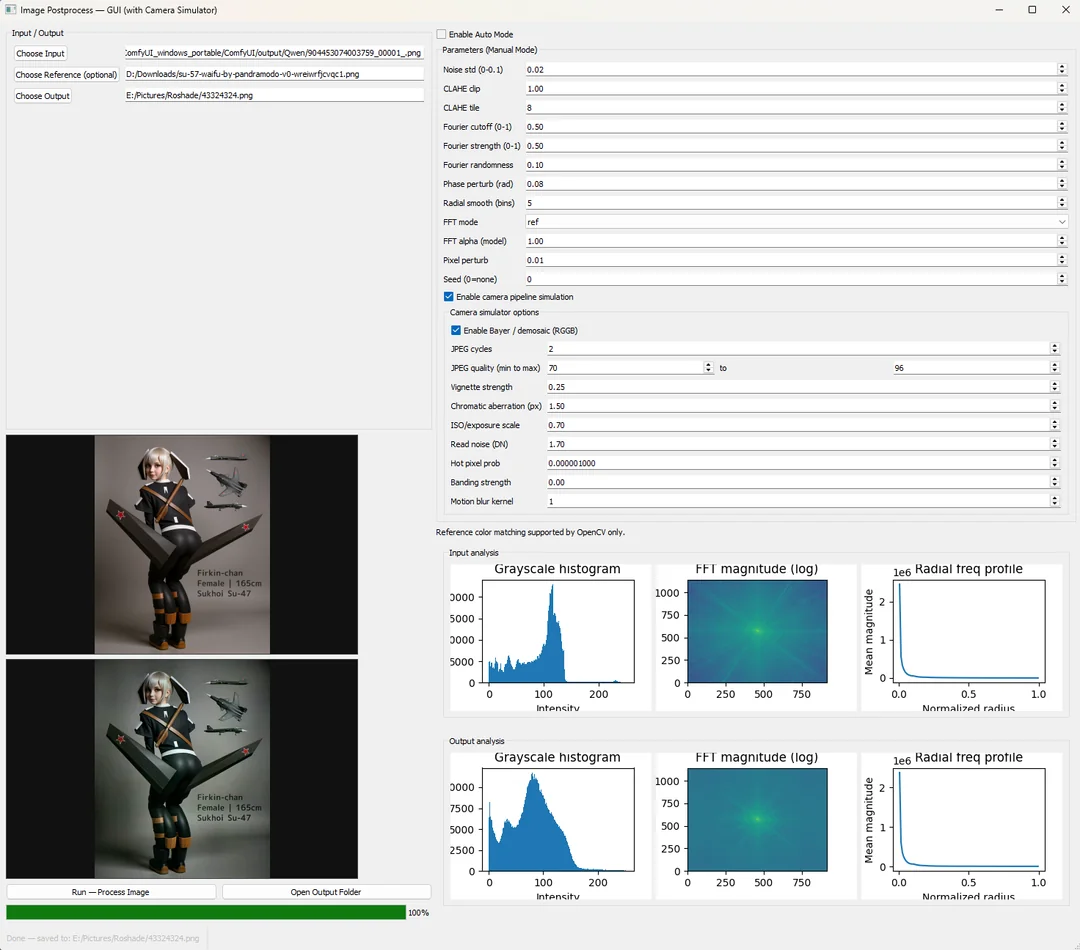Image resolution: width=1080 pixels, height=950 pixels.
Task: Click the output FFT magnitude plot
Action: 757,819
